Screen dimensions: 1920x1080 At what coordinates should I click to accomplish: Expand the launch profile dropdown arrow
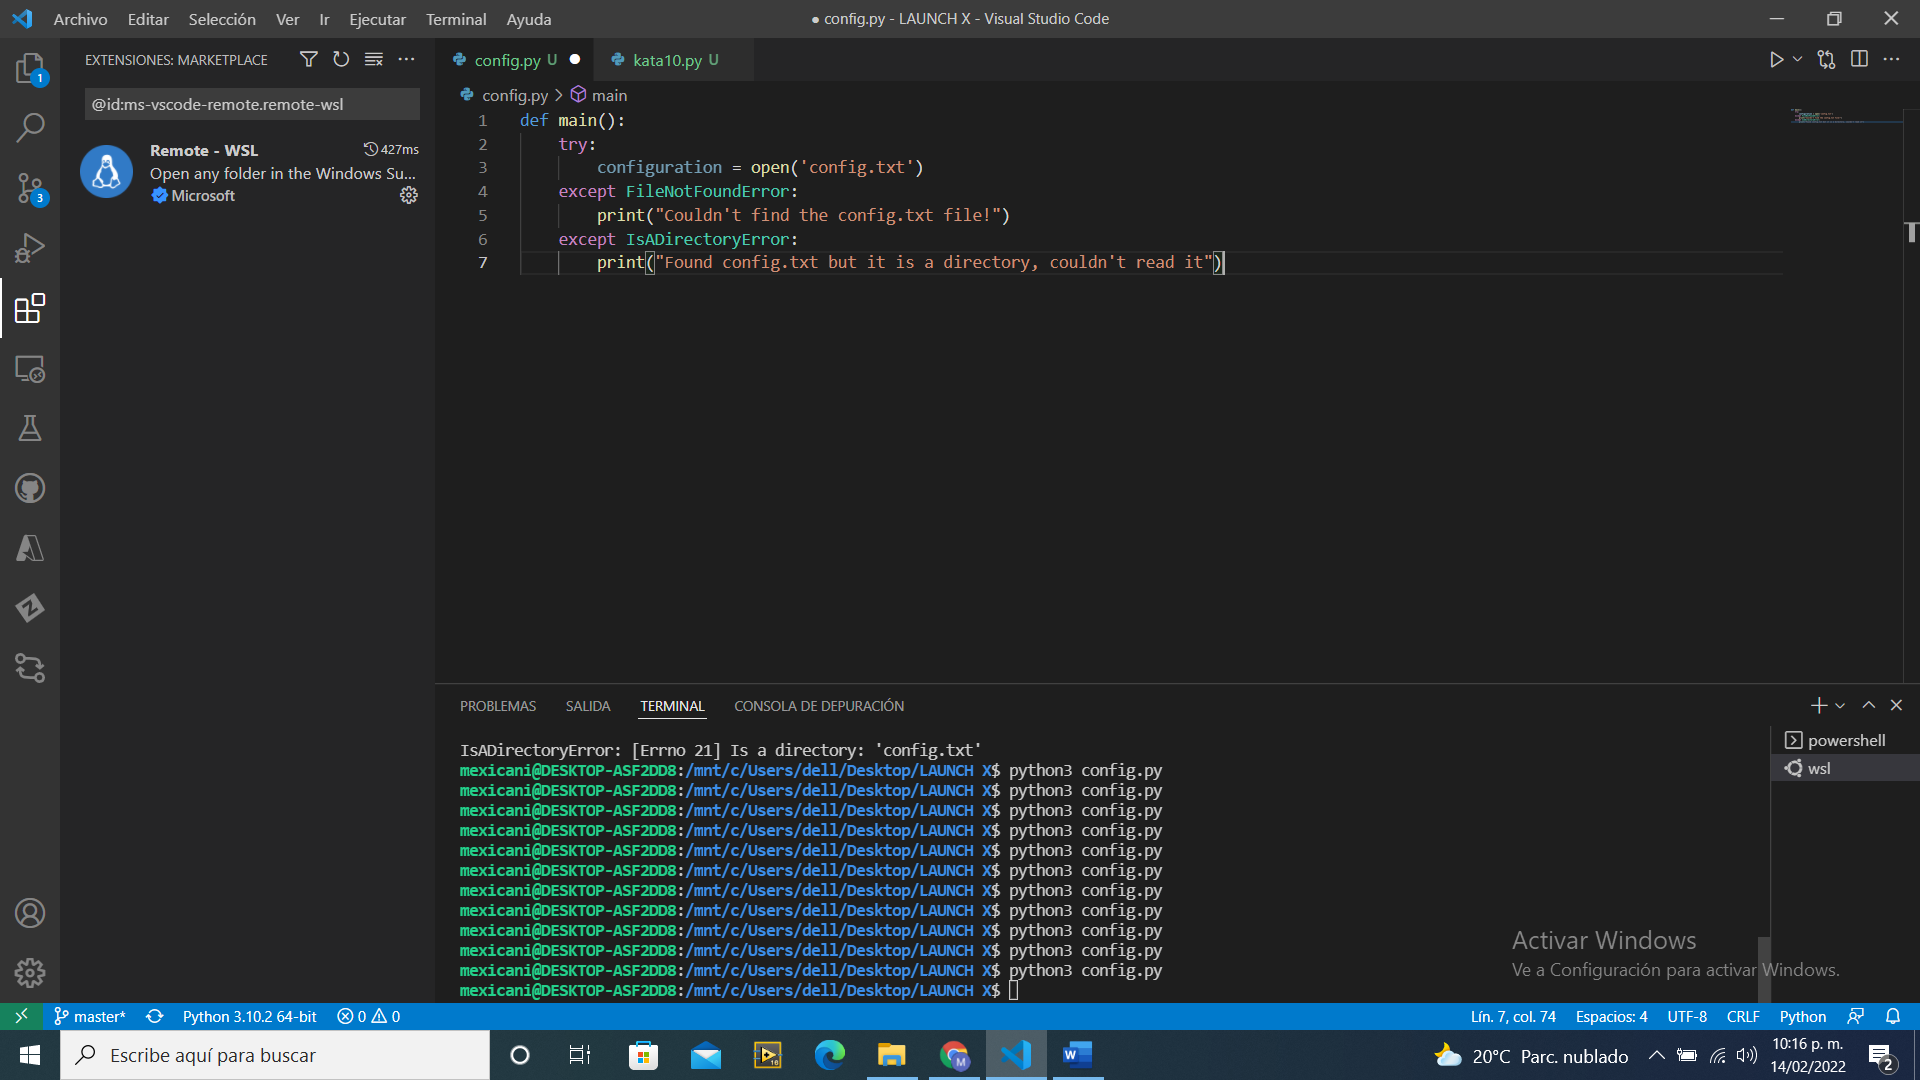(1840, 706)
